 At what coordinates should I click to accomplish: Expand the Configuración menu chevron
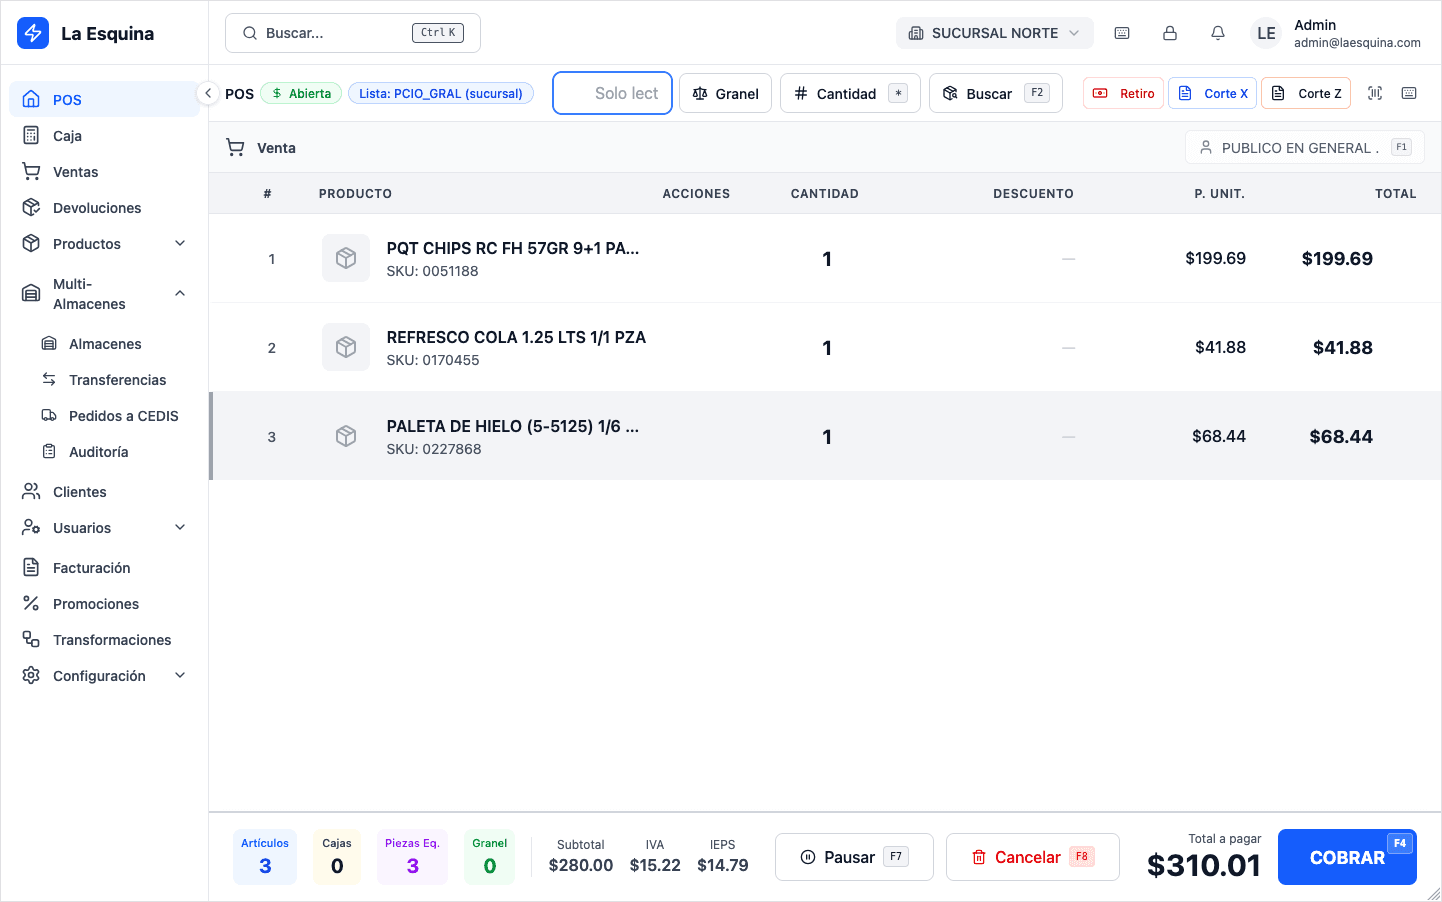point(180,675)
